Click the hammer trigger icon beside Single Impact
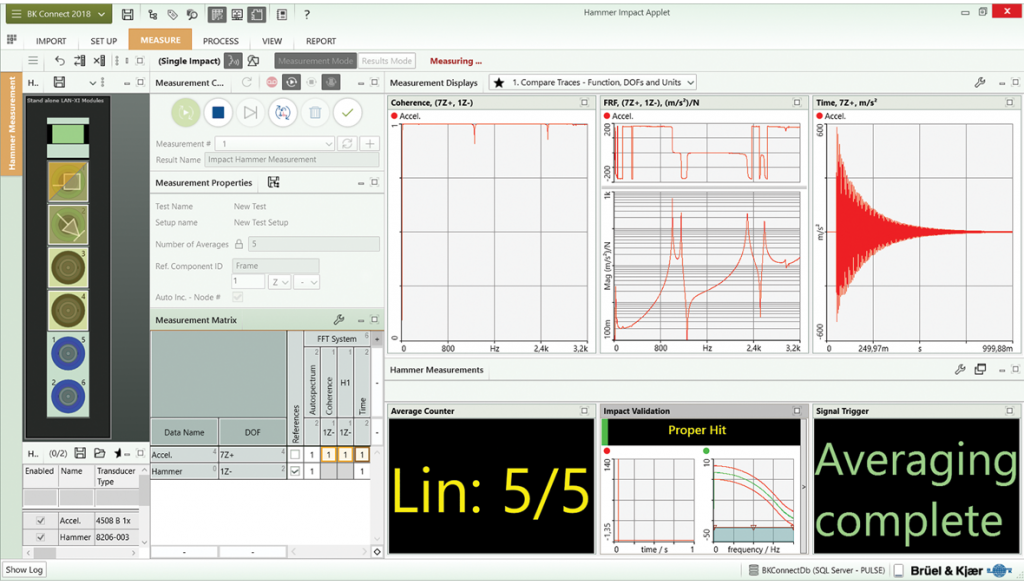Viewport: 1024px width, 585px height. [x=233, y=61]
